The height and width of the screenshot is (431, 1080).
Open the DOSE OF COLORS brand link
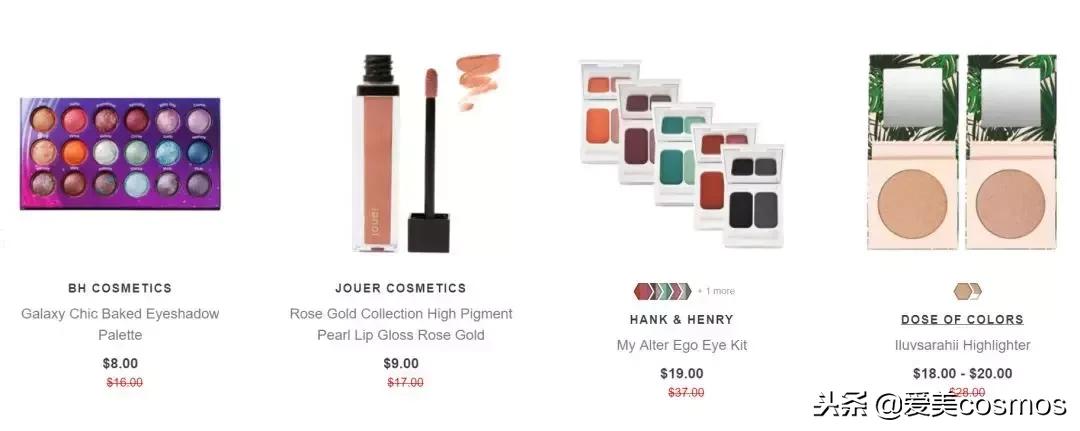pyautogui.click(x=962, y=319)
